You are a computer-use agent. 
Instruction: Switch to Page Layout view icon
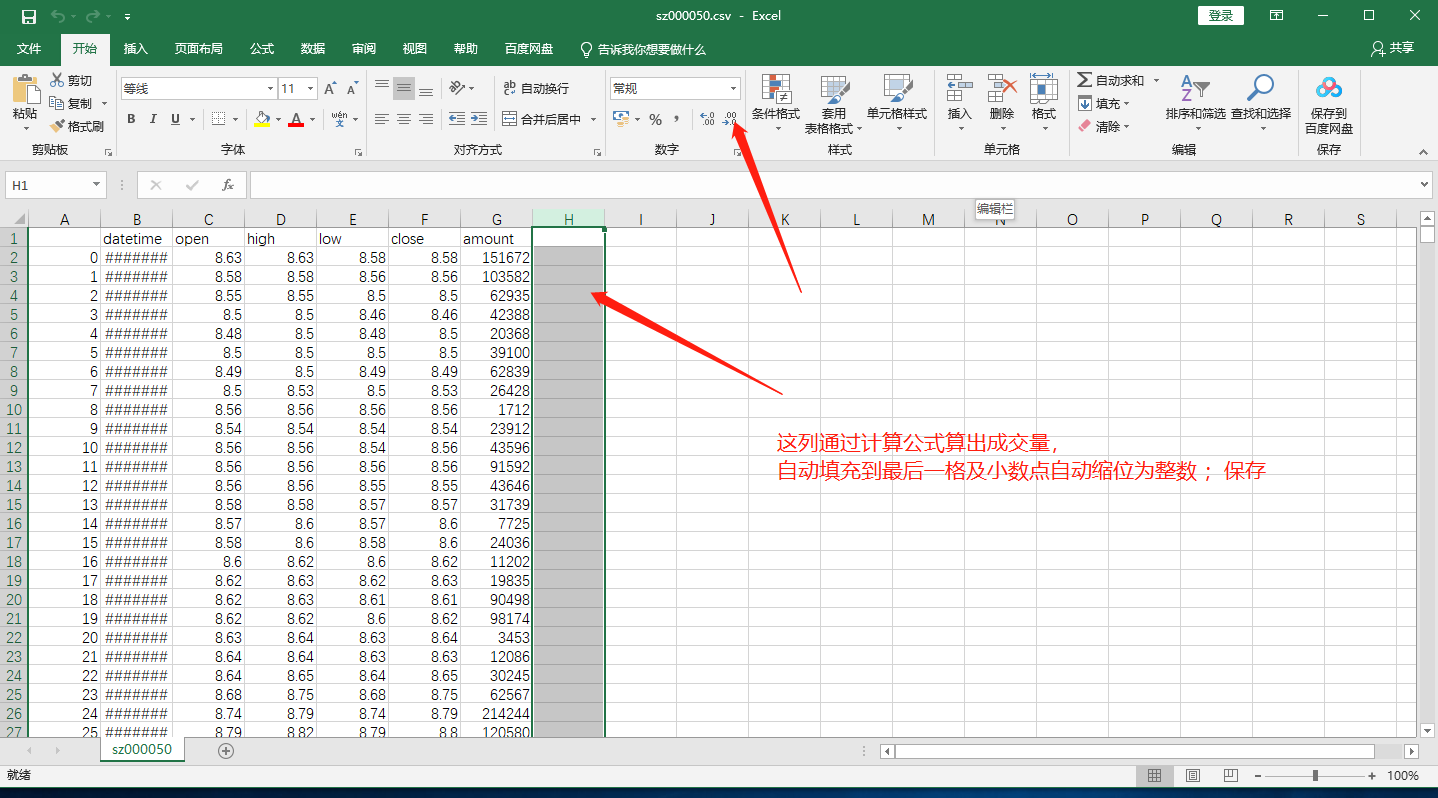(x=1192, y=776)
